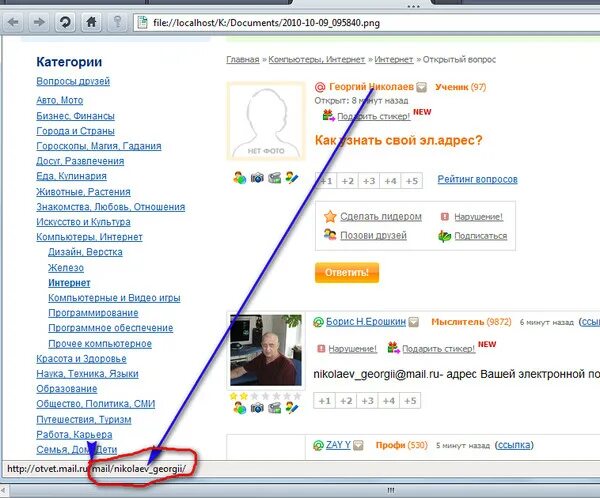Click the red violation icon in Борис's answer
The image size is (600, 498).
click(x=321, y=348)
